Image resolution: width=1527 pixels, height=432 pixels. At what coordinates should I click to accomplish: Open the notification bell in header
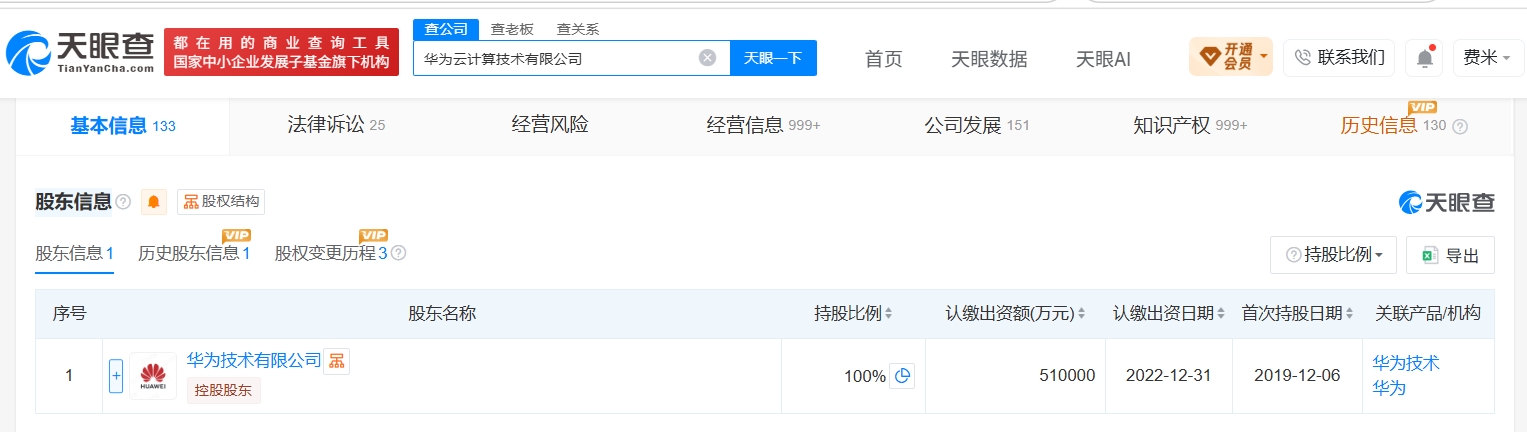pos(1424,58)
